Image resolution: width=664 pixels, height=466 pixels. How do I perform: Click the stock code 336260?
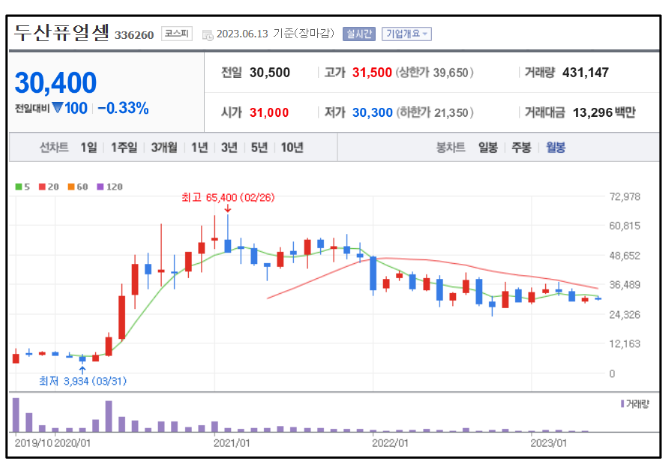pos(134,35)
